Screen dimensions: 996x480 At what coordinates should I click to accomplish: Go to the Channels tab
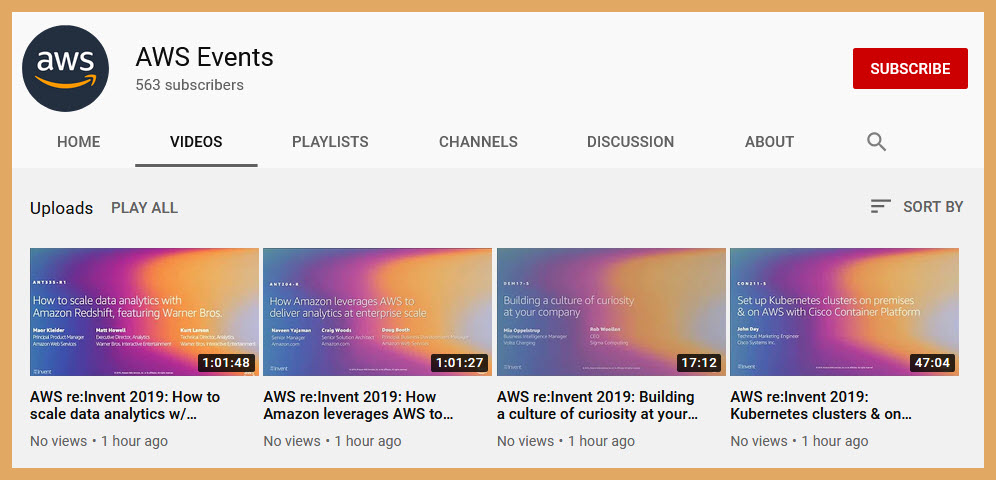[x=478, y=142]
